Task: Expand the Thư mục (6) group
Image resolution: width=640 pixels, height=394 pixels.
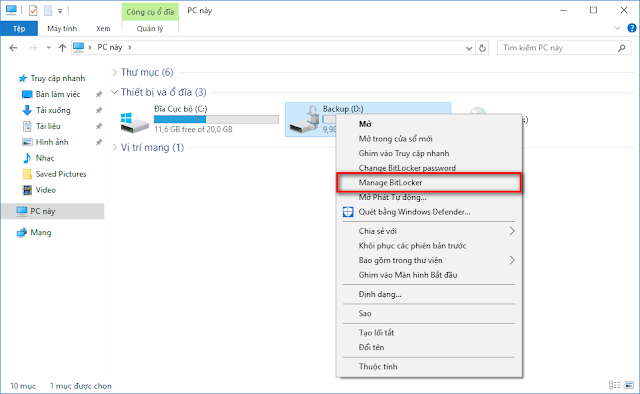Action: (115, 72)
